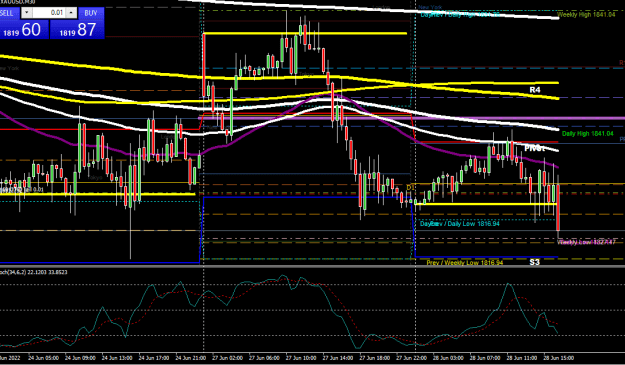Viewport: 625px width, 365px height.
Task: Increase lot volume with the up arrow
Action: point(71,12)
